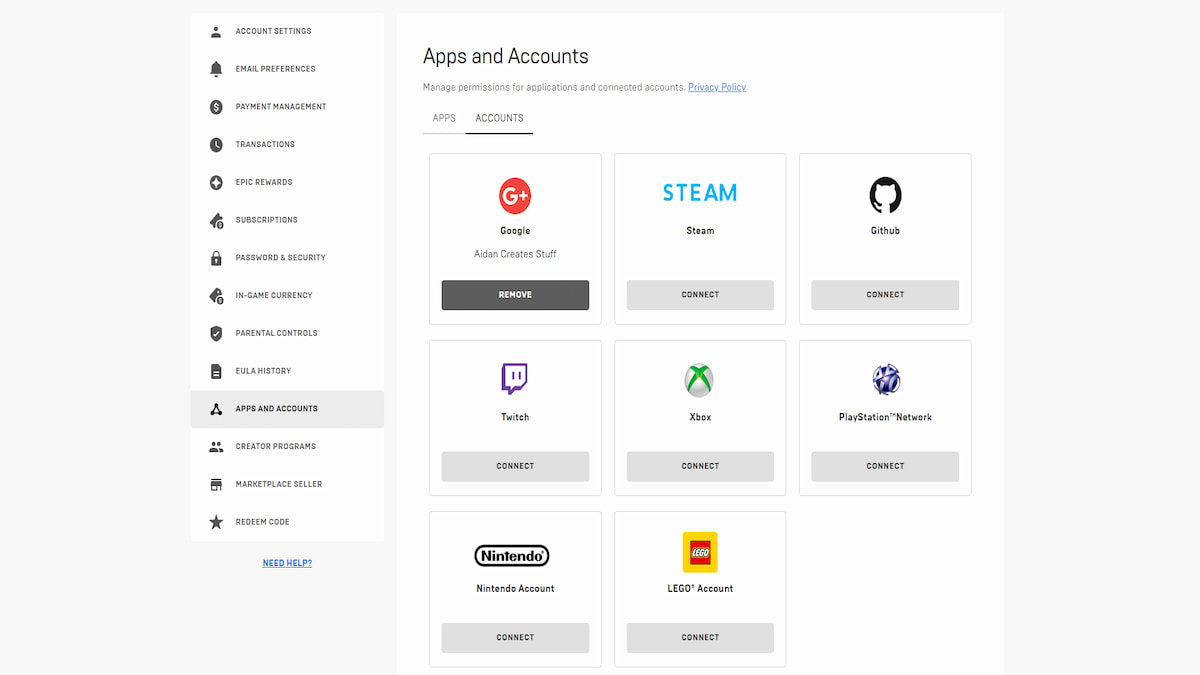Open Creator Programs menu item

tap(275, 446)
